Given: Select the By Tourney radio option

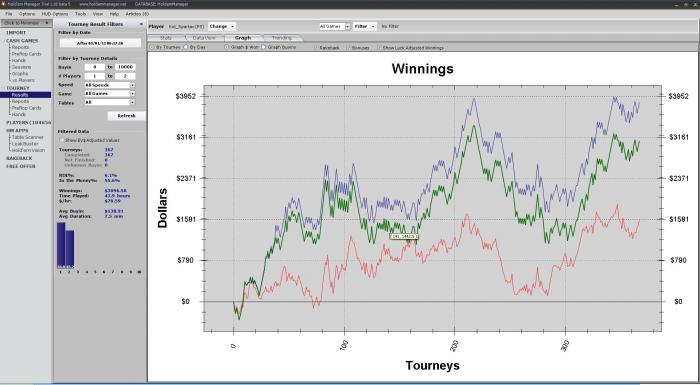Looking at the screenshot, I should pyautogui.click(x=152, y=47).
